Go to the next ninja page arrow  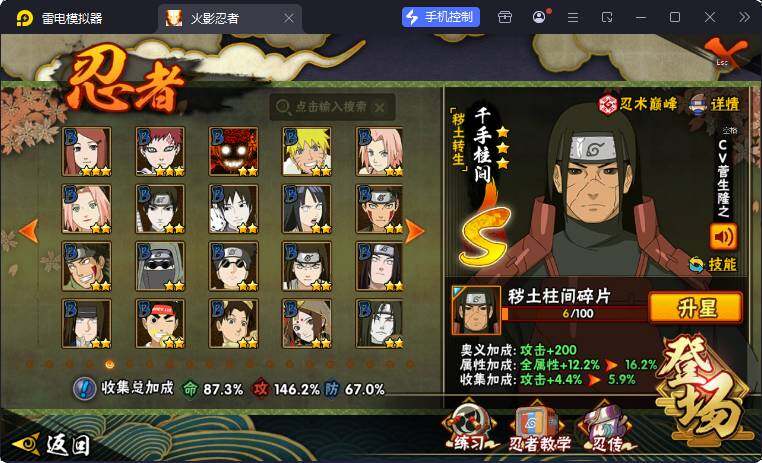coord(414,231)
